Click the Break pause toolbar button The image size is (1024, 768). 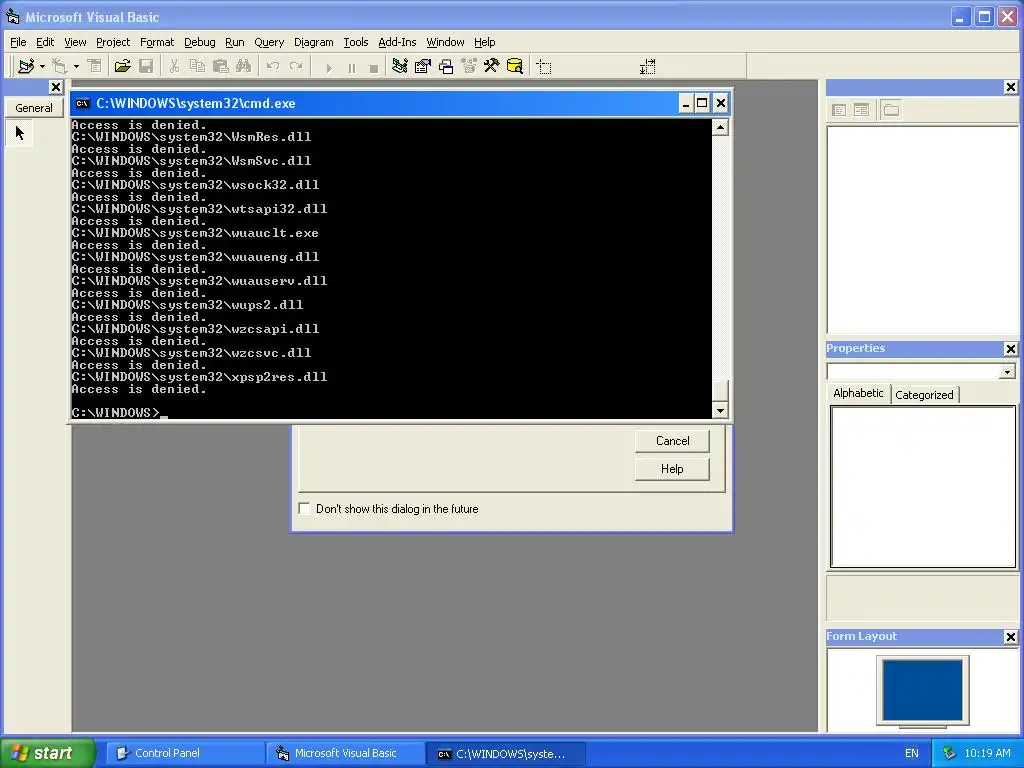(x=351, y=67)
